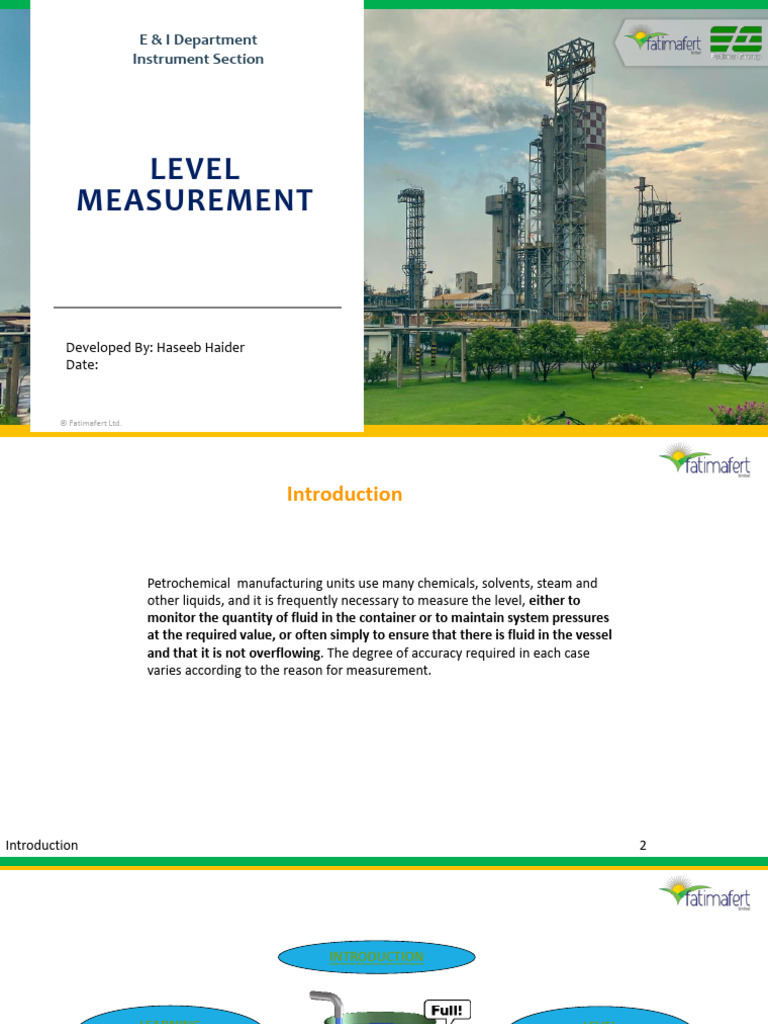This screenshot has height=1024, width=768.
Task: Click the "E & I Department" heading
Action: coord(198,40)
